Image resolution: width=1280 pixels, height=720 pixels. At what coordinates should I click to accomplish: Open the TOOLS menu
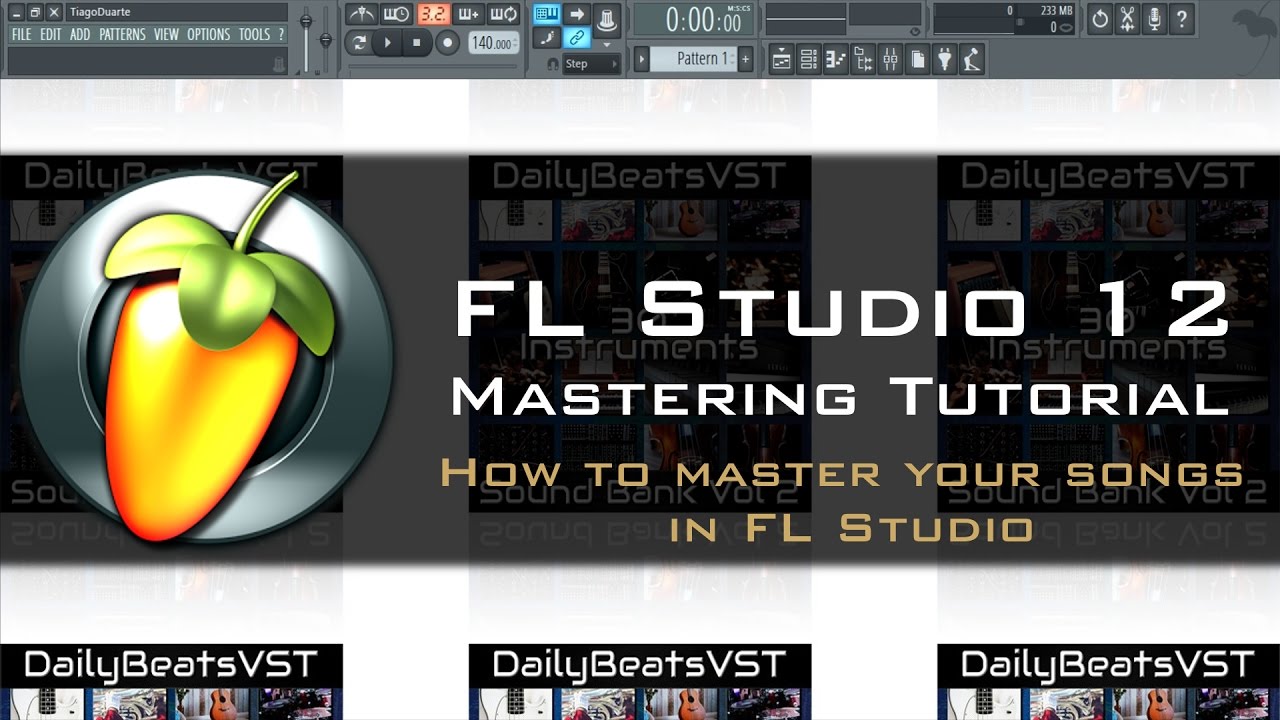(x=254, y=34)
